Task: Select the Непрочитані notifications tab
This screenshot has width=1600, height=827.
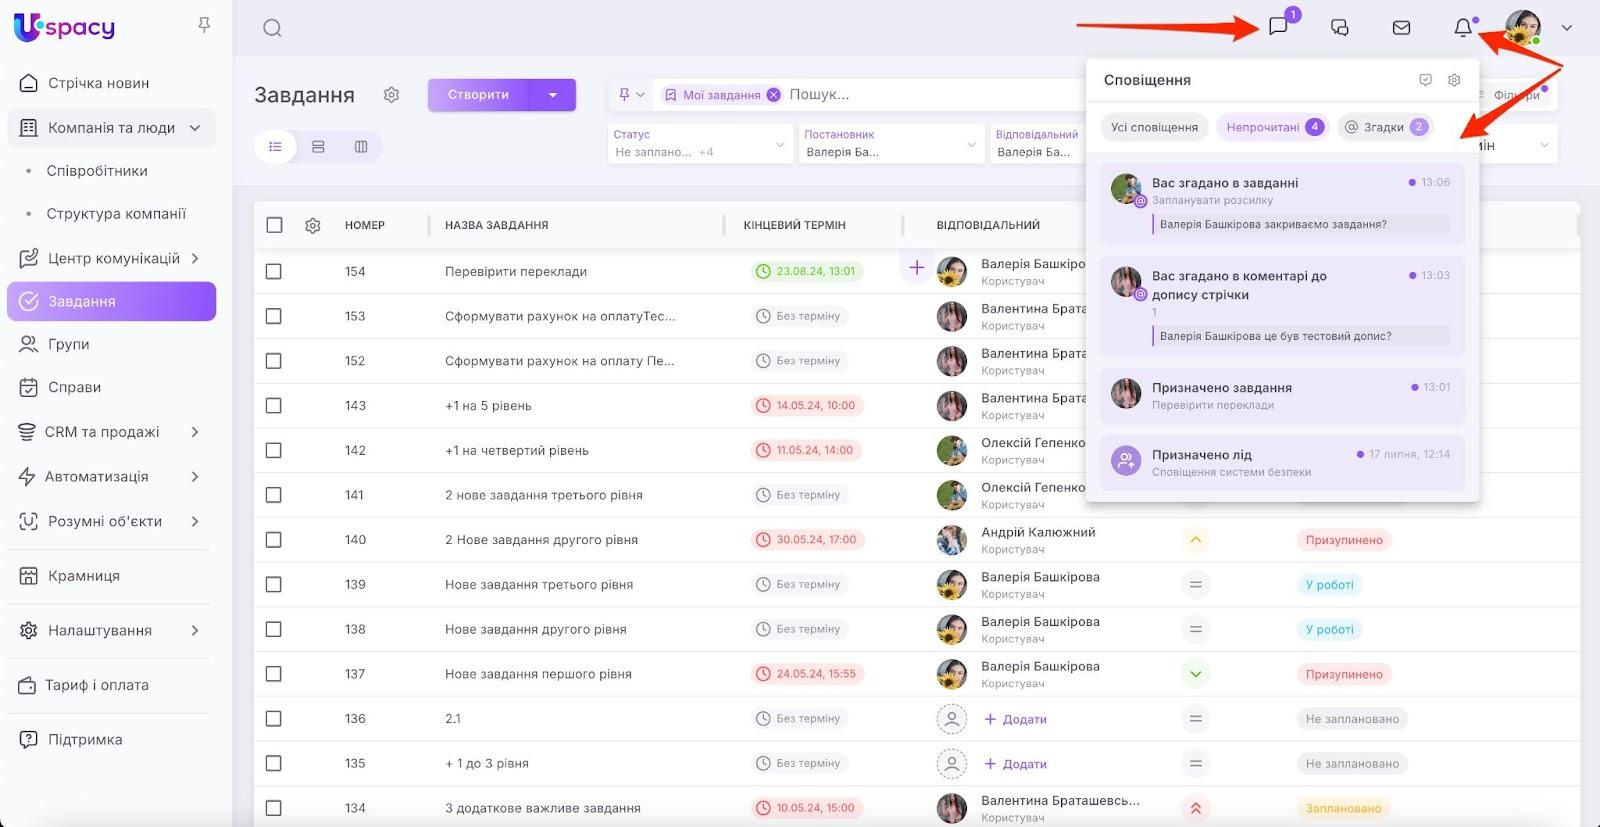Action: coord(1273,127)
